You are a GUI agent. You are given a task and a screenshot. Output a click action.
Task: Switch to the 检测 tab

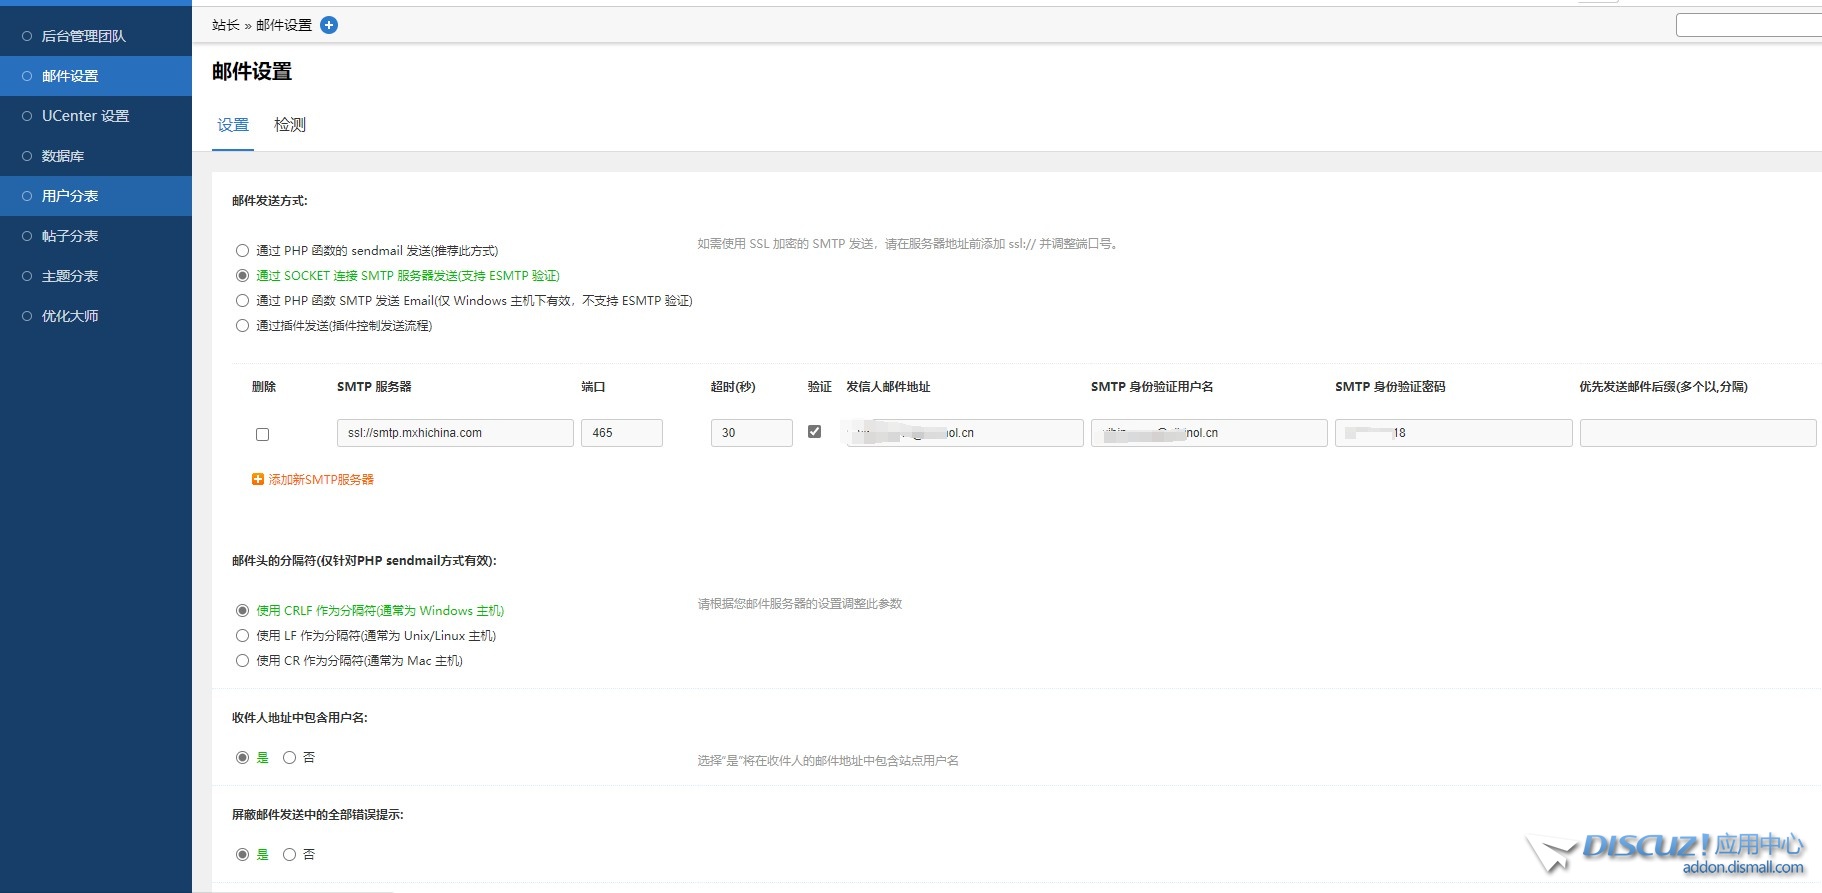point(290,125)
